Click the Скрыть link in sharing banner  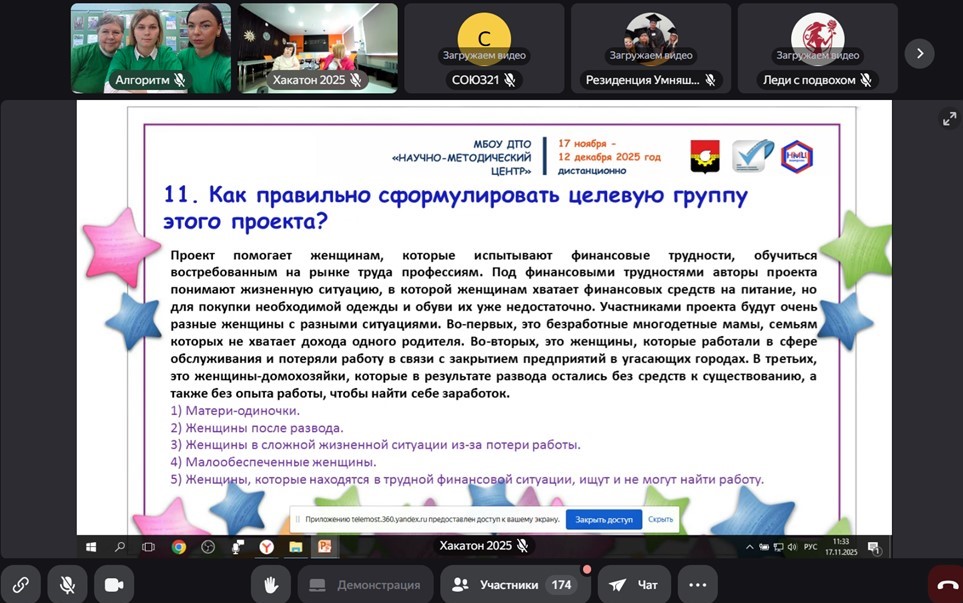point(660,520)
